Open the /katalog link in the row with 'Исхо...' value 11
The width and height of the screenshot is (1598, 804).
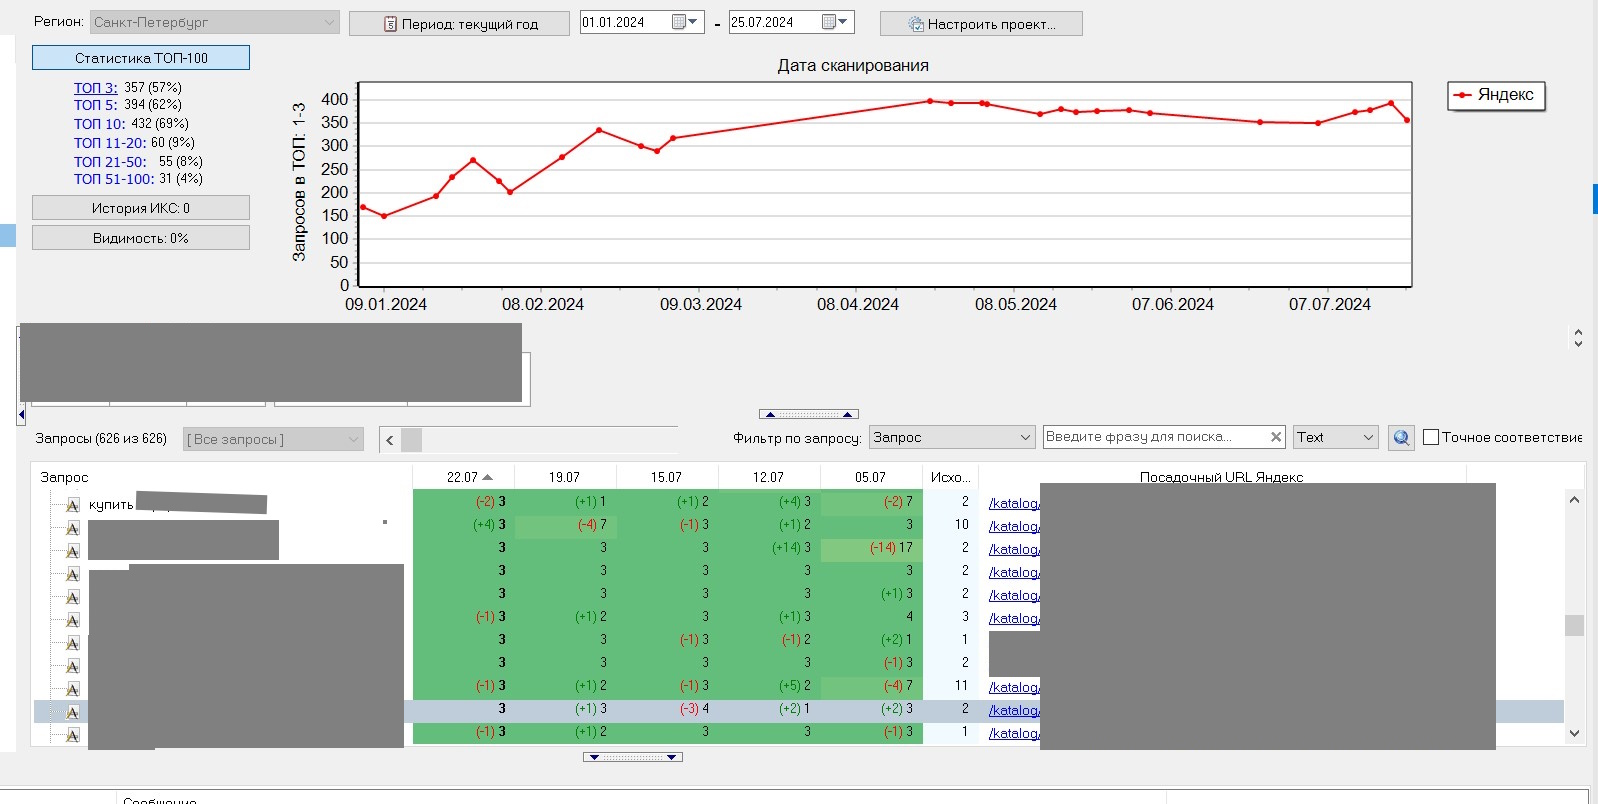(1014, 687)
